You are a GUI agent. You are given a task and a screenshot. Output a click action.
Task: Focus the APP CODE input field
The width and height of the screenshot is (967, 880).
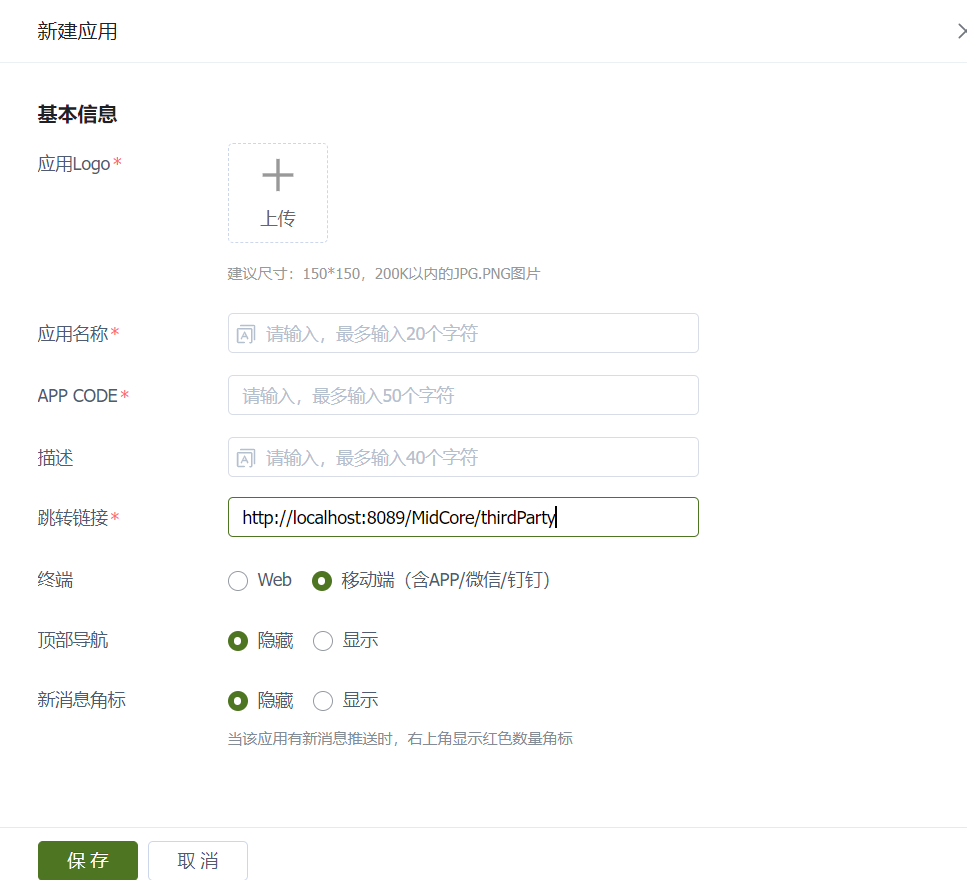[463, 395]
